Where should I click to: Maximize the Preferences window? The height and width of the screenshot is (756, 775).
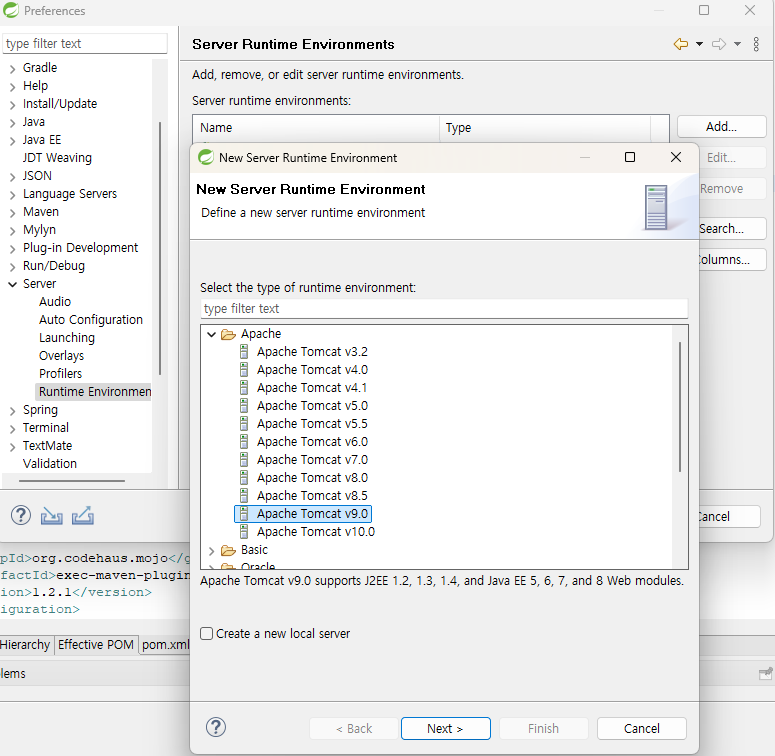click(x=704, y=10)
